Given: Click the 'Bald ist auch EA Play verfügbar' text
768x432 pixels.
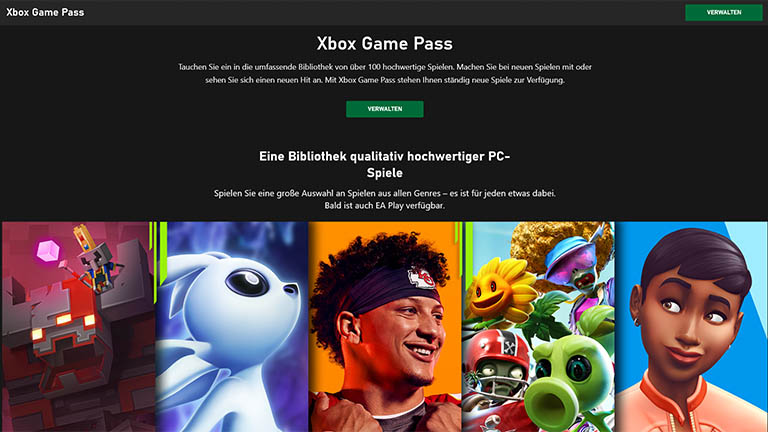Looking at the screenshot, I should click(384, 206).
